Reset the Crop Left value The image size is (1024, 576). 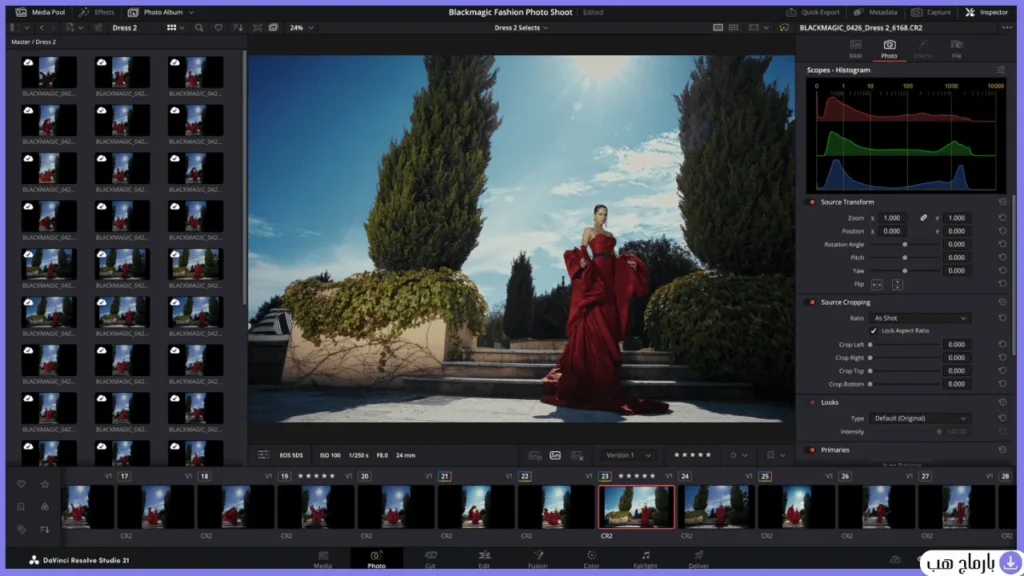click(x=1002, y=344)
